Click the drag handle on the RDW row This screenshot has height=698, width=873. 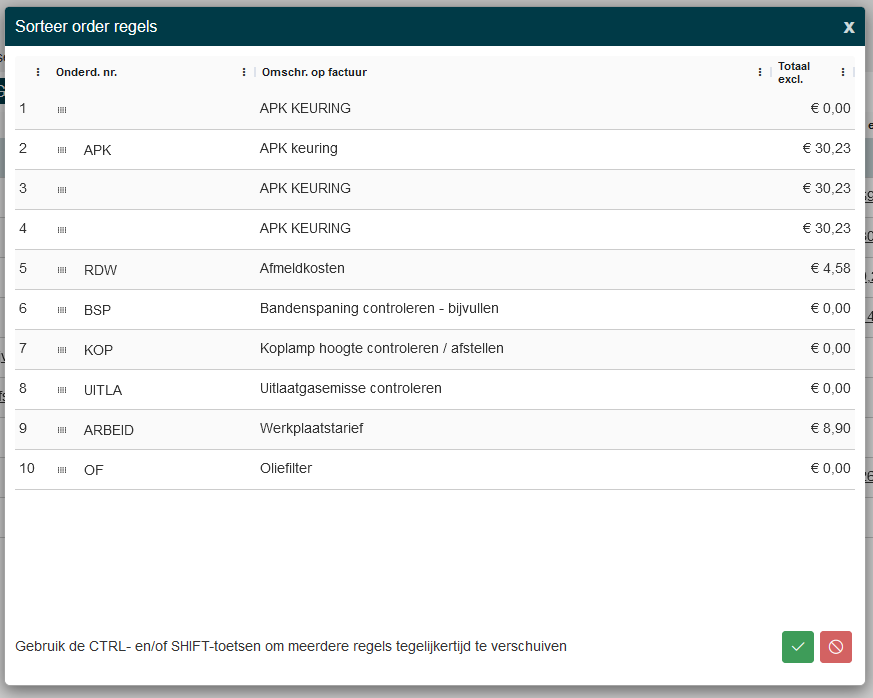point(62,270)
